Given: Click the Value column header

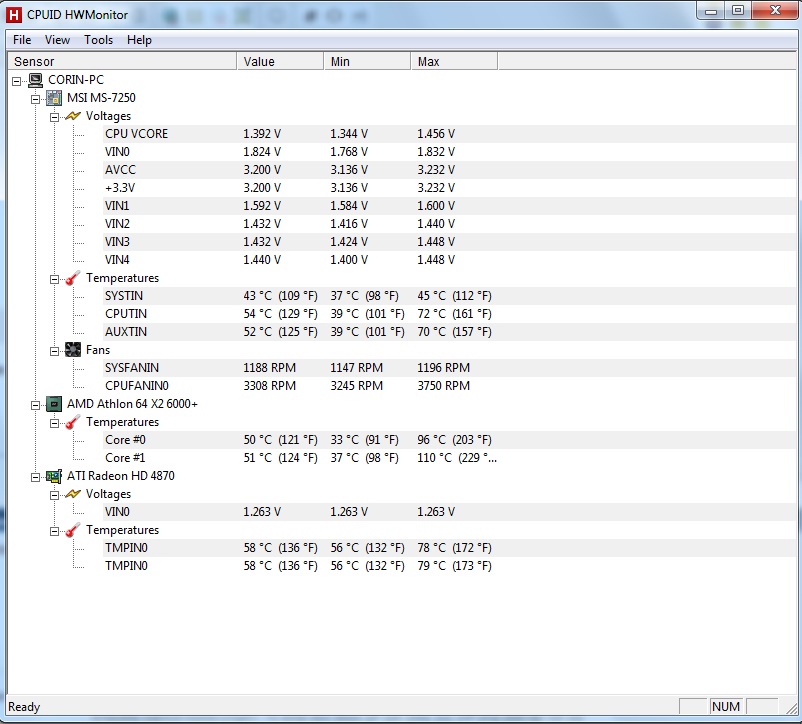Looking at the screenshot, I should click(x=280, y=61).
